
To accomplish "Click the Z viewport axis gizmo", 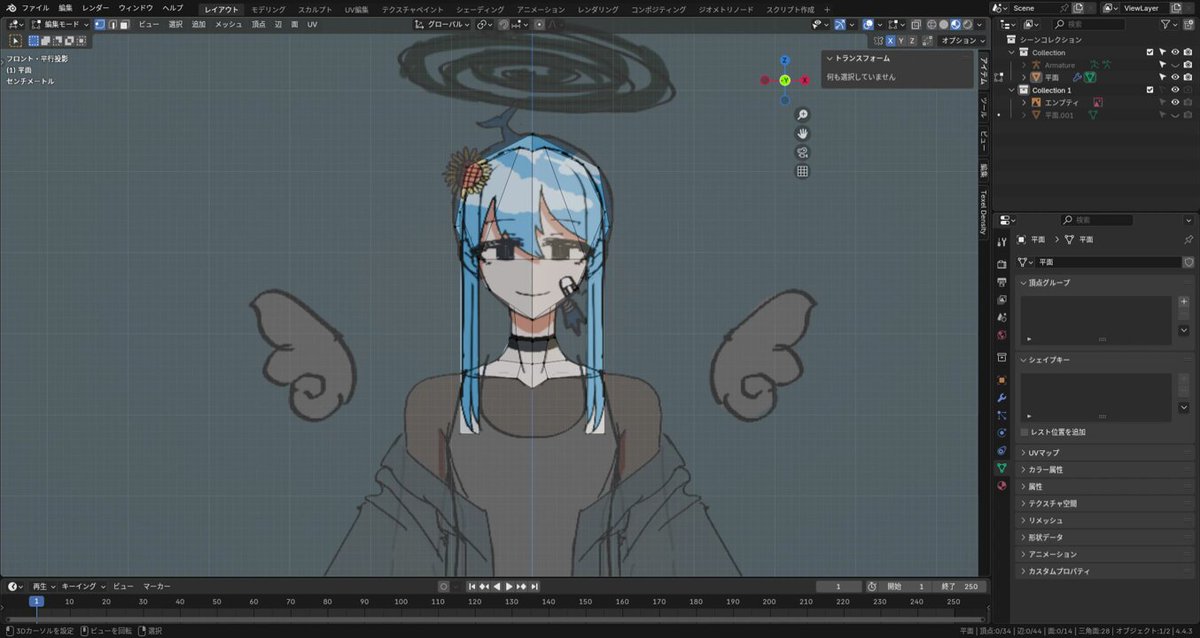I will [x=785, y=60].
